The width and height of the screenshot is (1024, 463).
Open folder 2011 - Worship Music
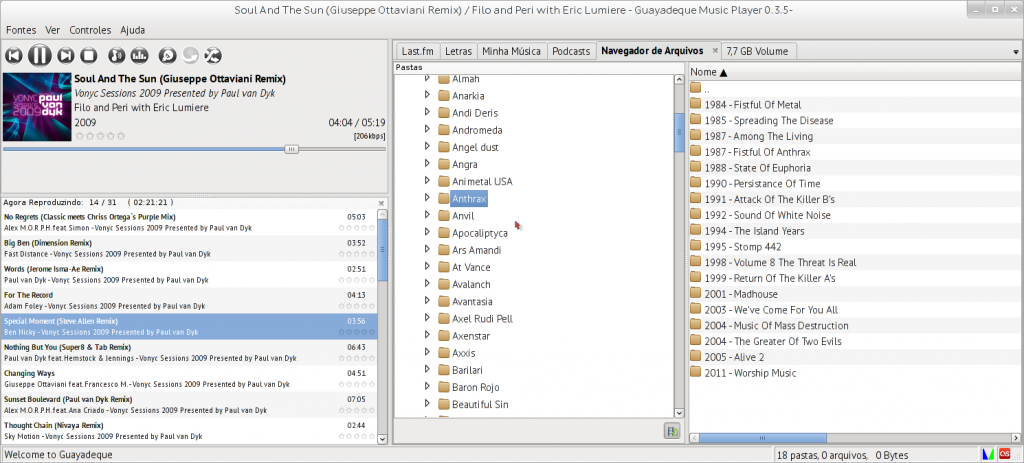click(x=750, y=373)
